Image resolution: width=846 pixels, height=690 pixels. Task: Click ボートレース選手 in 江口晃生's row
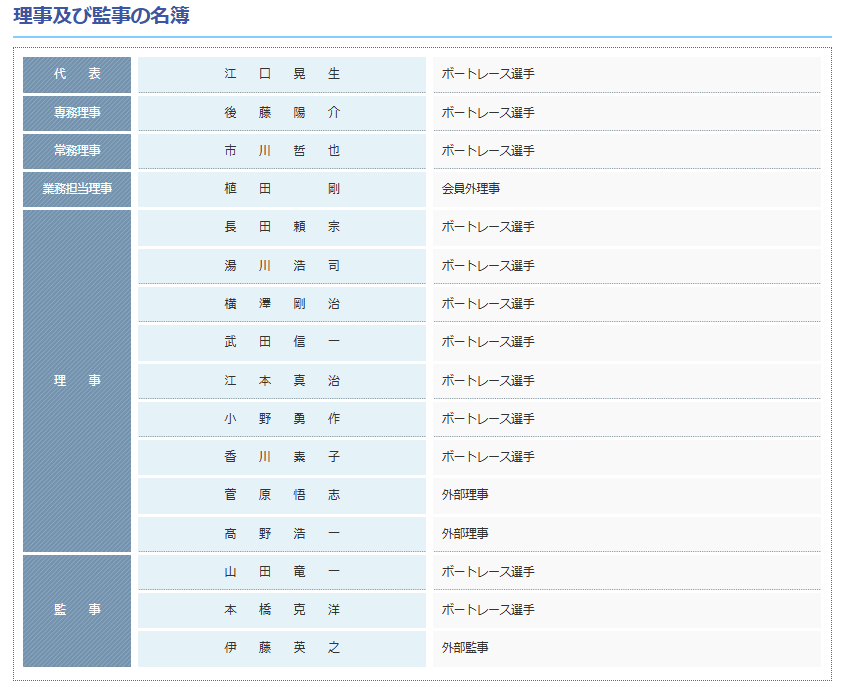click(x=488, y=74)
